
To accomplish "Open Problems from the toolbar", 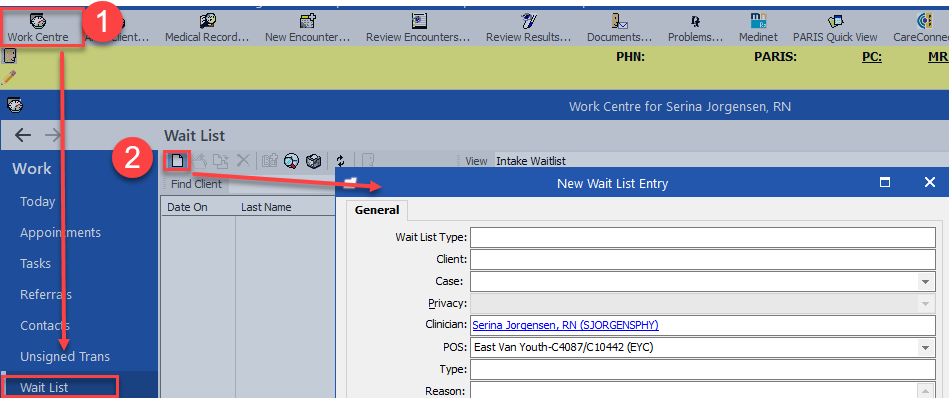I will (x=695, y=28).
